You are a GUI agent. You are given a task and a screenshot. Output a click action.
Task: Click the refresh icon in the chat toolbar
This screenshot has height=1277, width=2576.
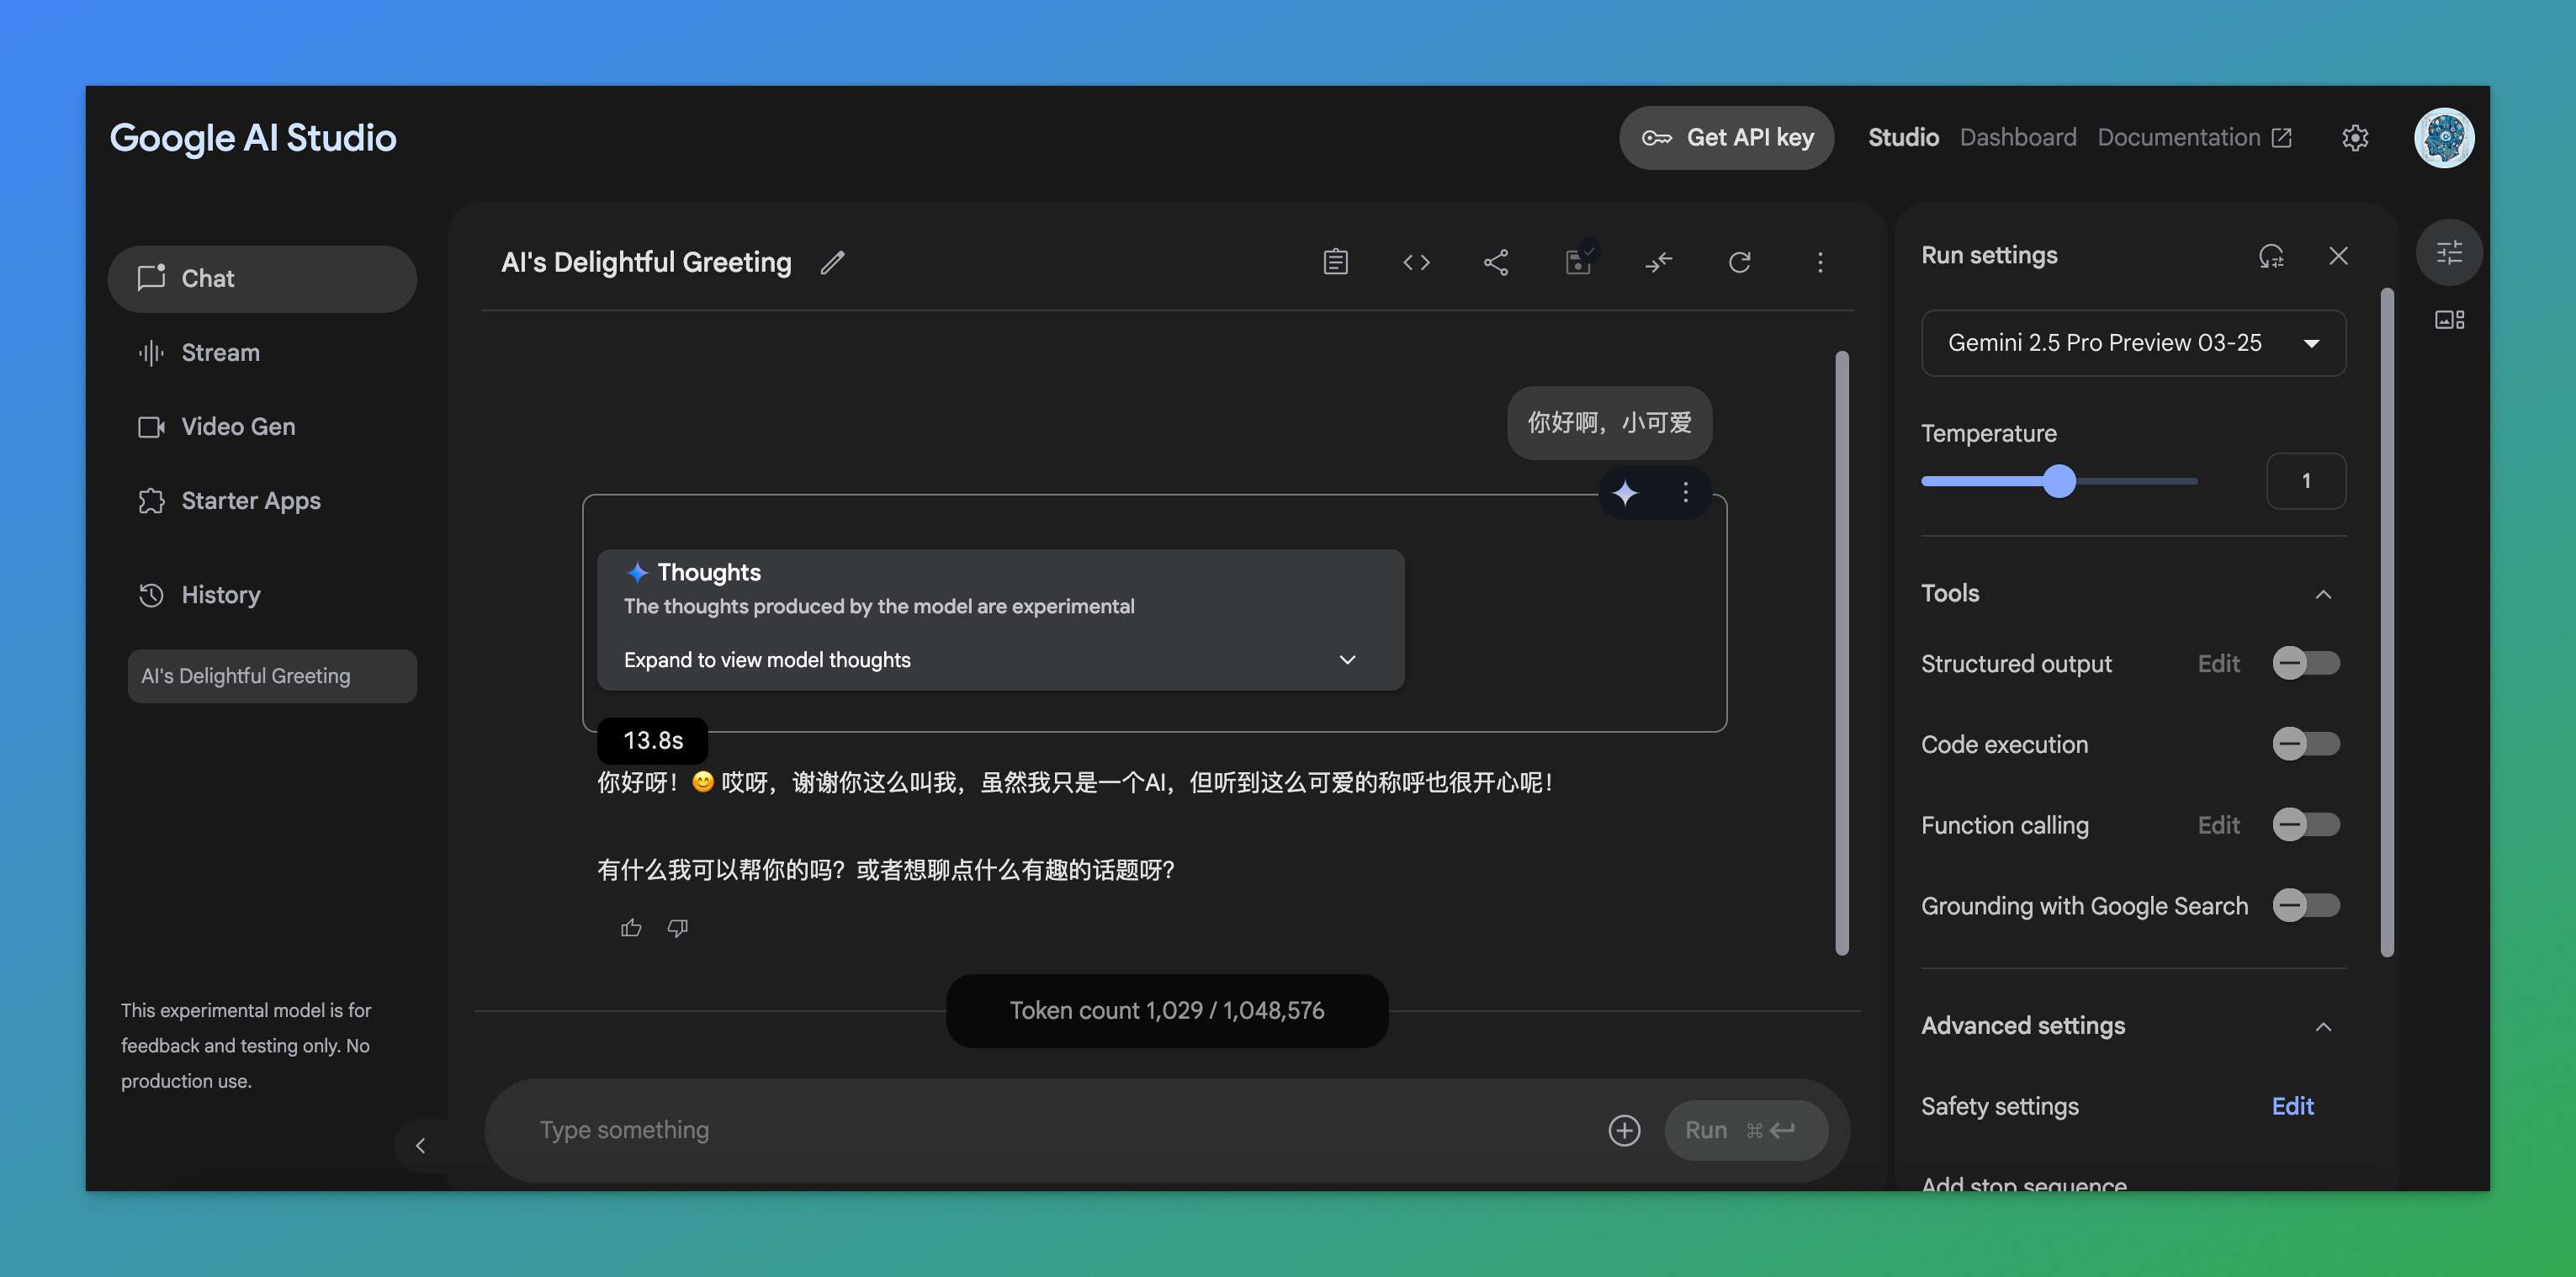click(x=1739, y=262)
